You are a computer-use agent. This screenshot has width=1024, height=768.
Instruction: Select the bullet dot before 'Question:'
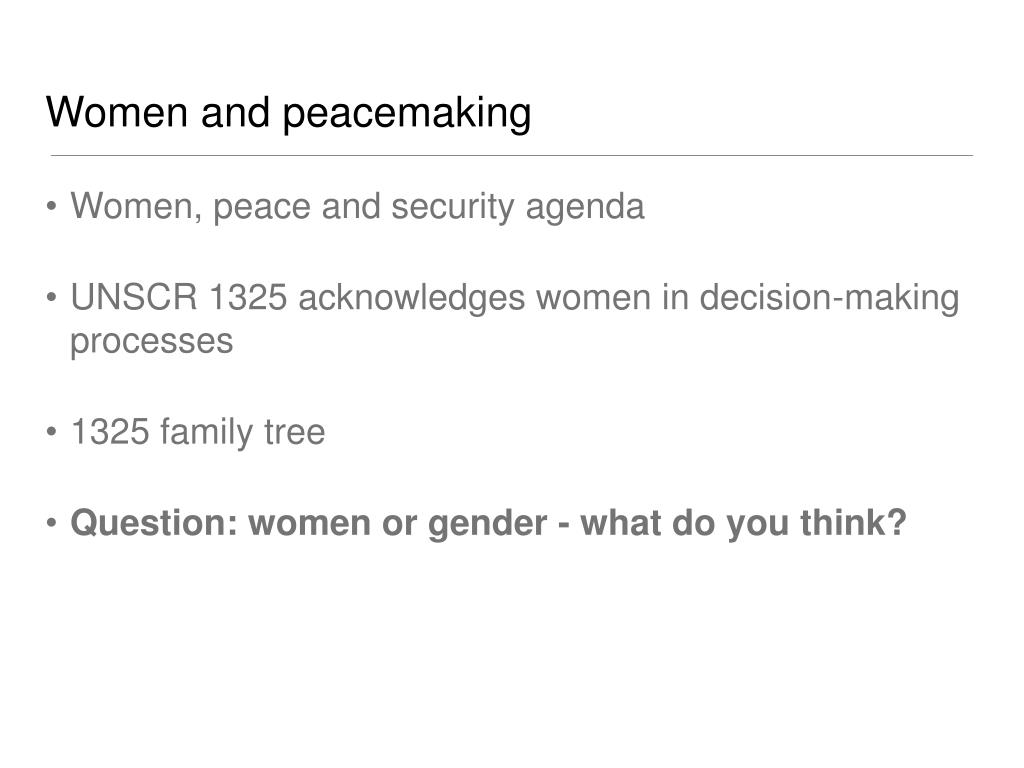click(x=52, y=522)
